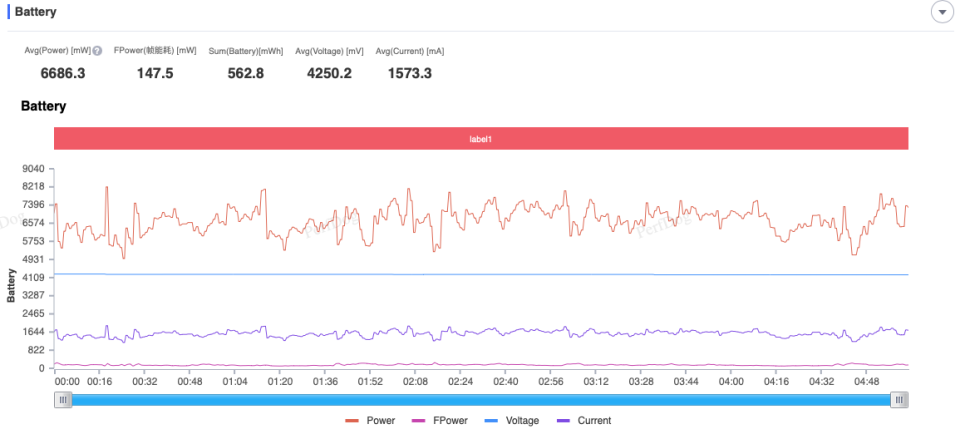Click the Avg(Voltage) value 4250.2
This screenshot has width=960, height=434.
coord(329,74)
